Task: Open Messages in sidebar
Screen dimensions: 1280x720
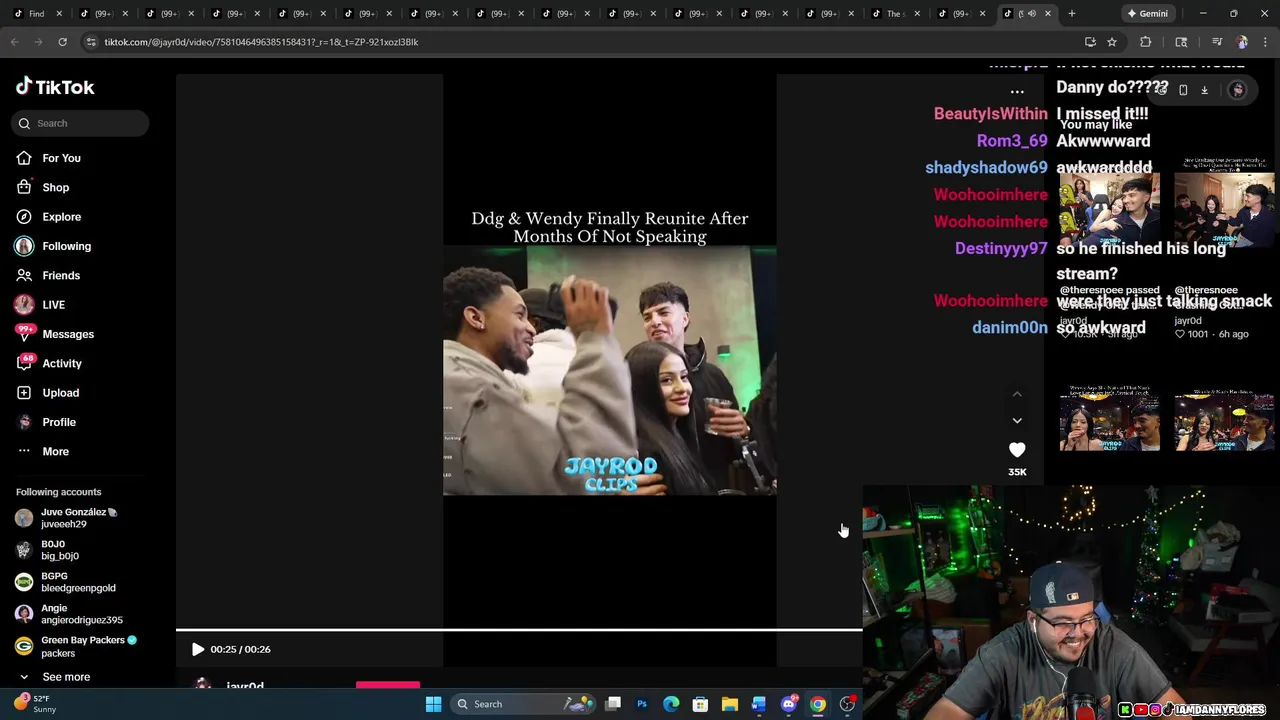Action: (x=55, y=334)
